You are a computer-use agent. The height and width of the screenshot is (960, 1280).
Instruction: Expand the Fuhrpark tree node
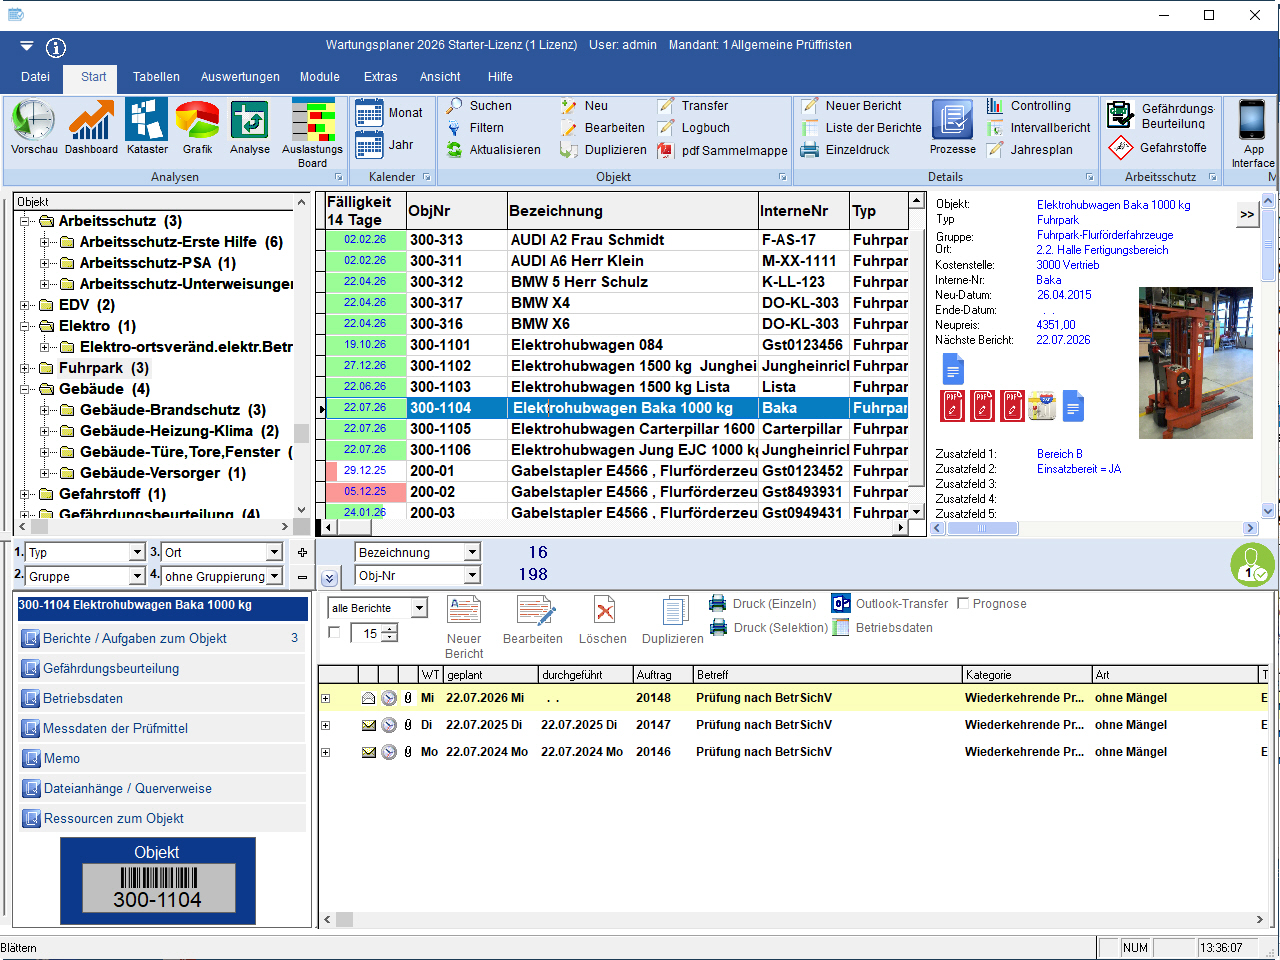click(25, 368)
